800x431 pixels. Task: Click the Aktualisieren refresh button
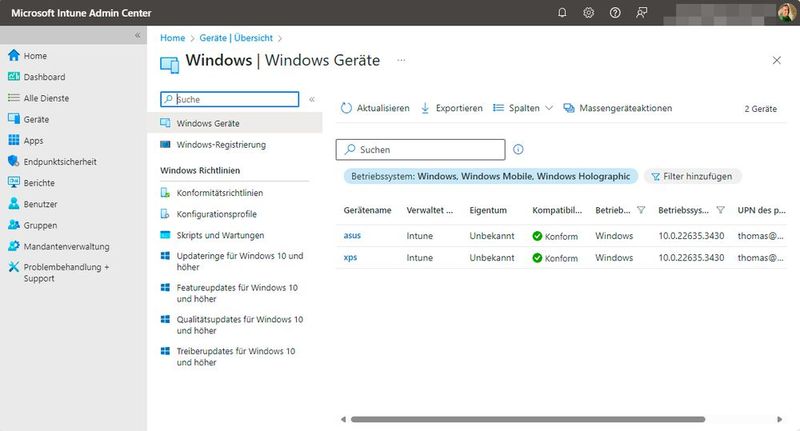[x=375, y=108]
